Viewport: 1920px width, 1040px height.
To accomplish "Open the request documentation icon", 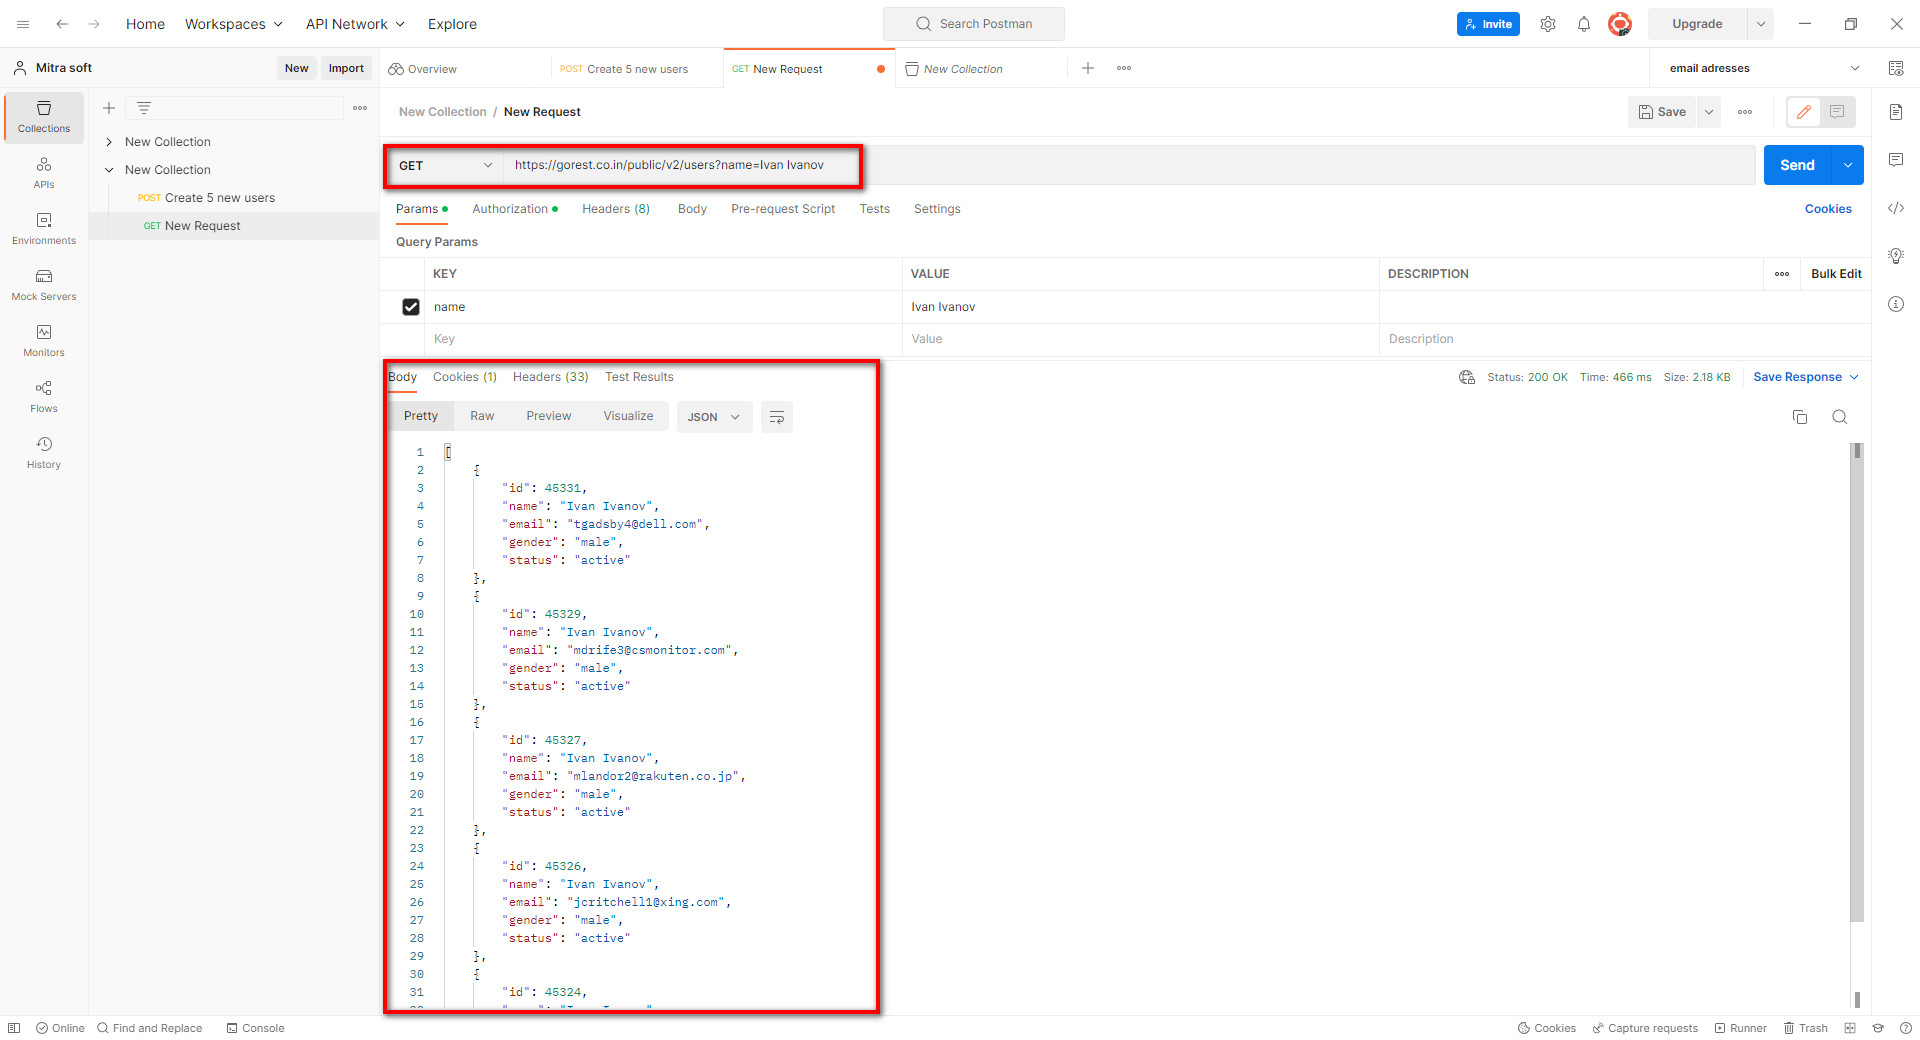I will pos(1896,112).
